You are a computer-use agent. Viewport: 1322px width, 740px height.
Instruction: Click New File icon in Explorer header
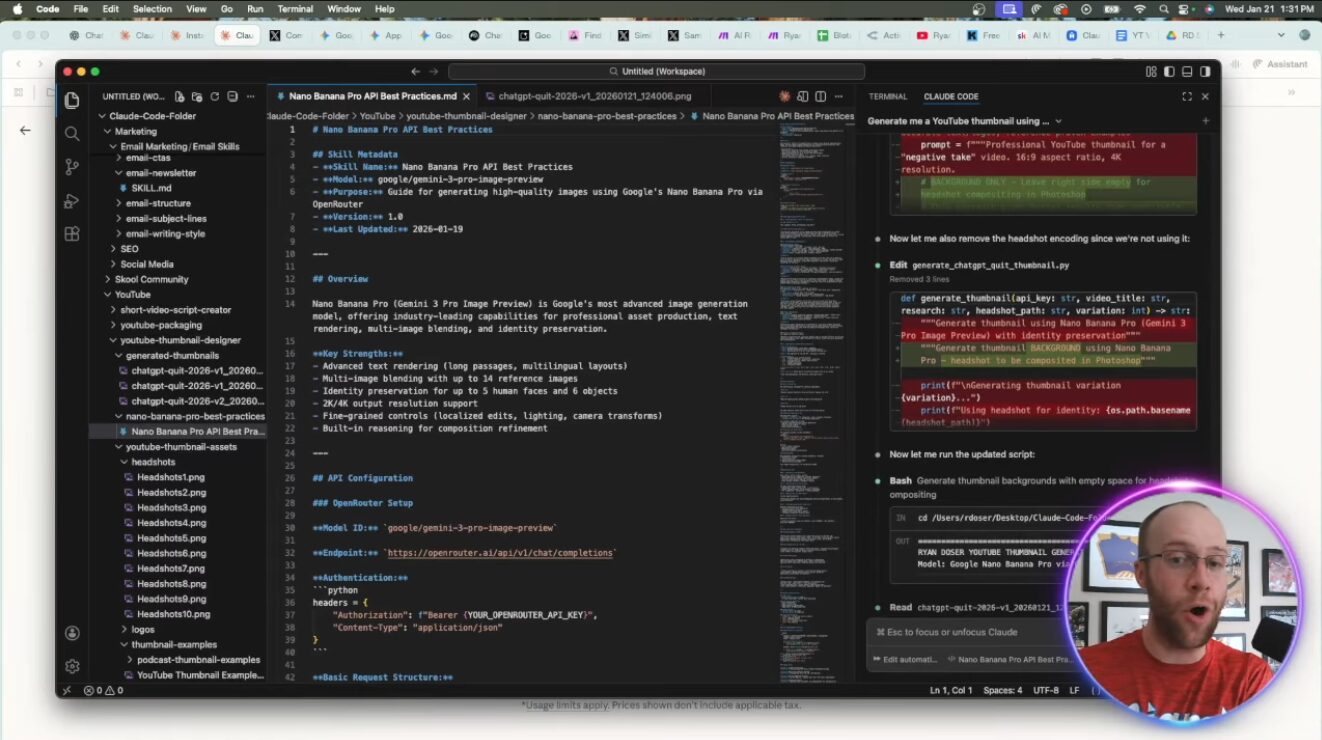click(x=180, y=97)
